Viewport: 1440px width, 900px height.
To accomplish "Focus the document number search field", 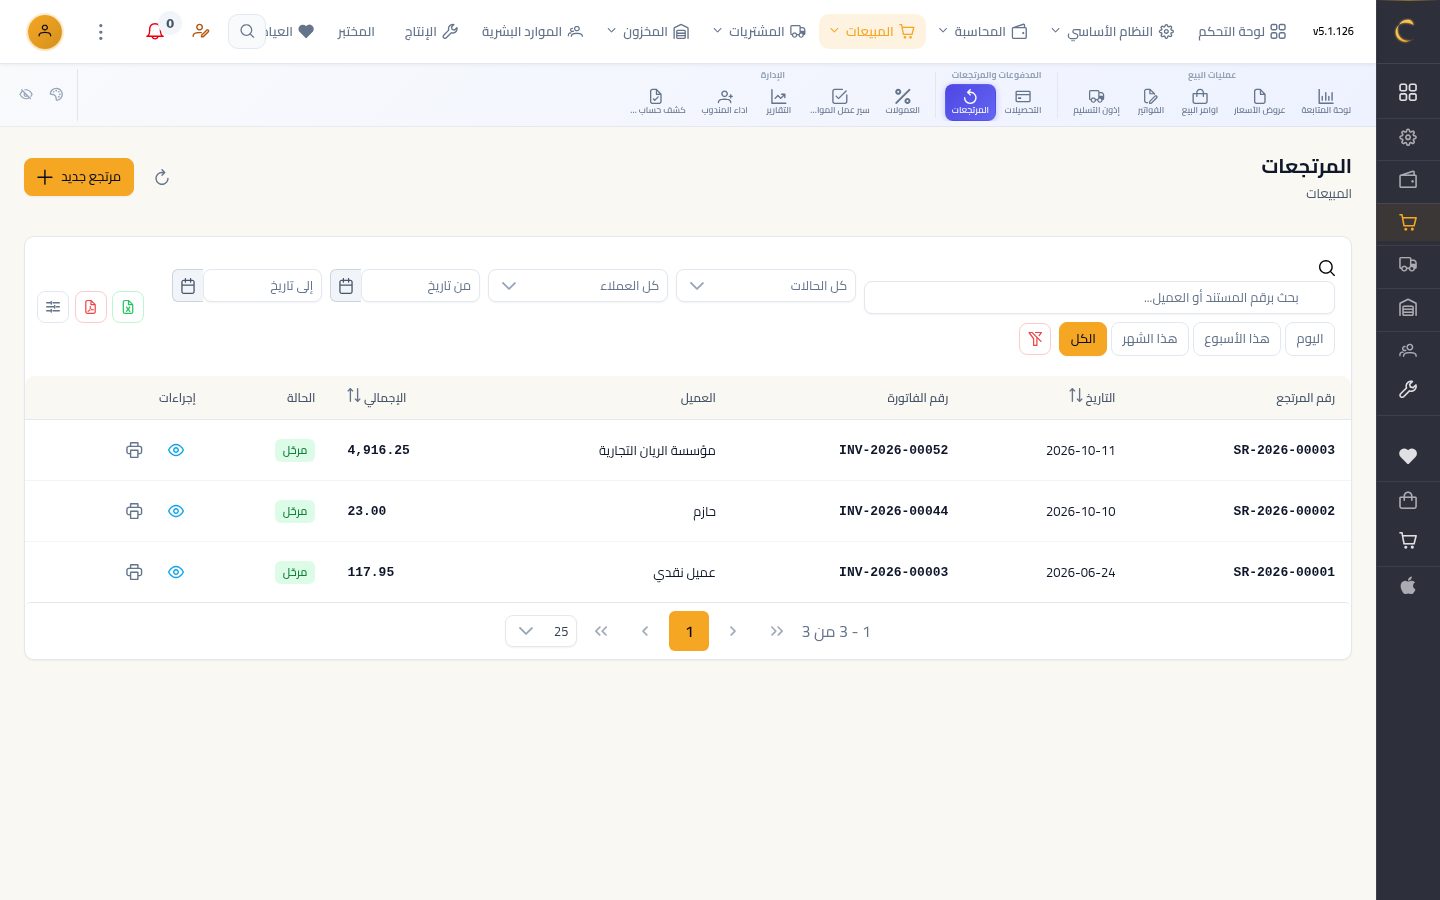I will point(1099,298).
